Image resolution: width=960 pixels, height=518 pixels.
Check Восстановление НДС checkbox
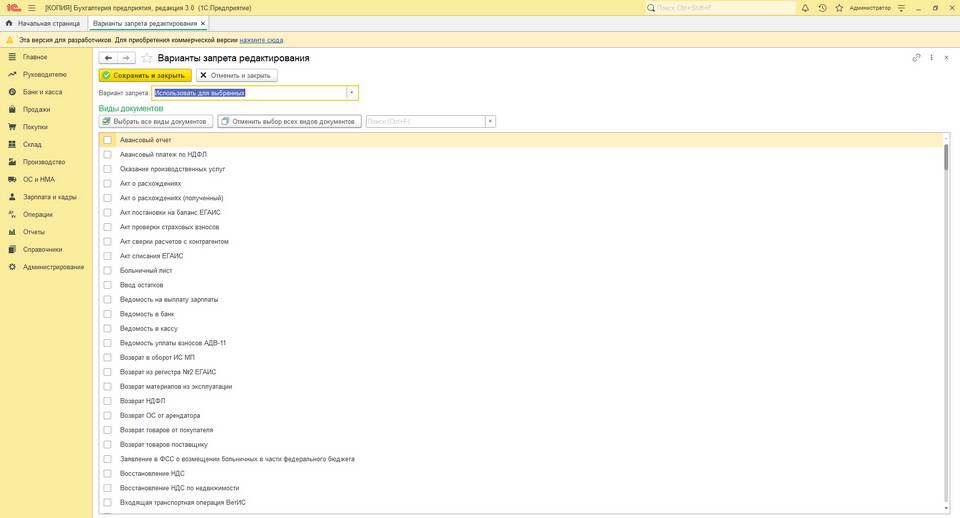pyautogui.click(x=108, y=474)
